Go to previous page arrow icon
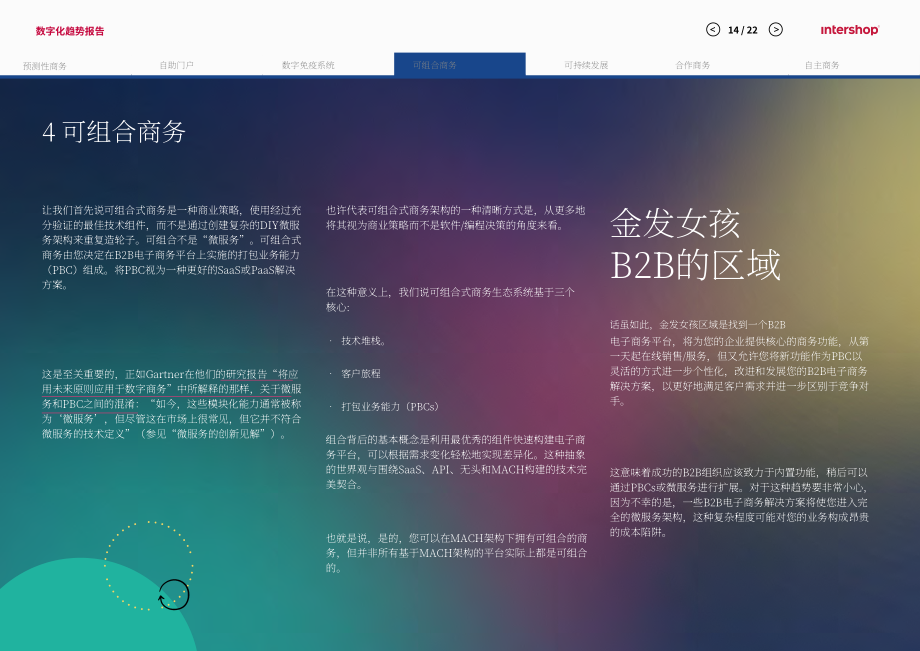 713,29
